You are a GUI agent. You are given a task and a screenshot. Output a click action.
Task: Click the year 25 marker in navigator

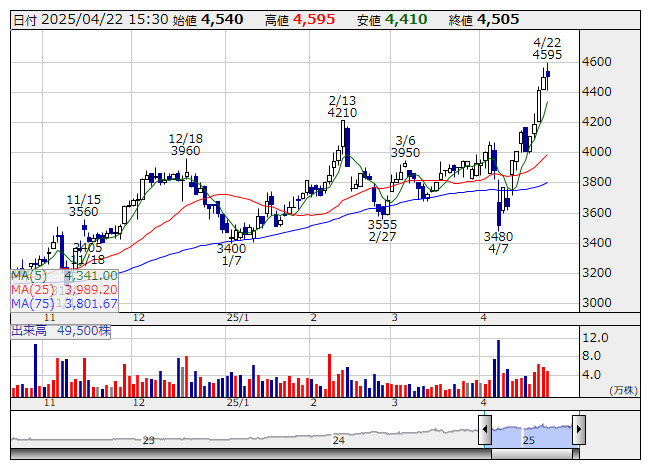pyautogui.click(x=529, y=440)
